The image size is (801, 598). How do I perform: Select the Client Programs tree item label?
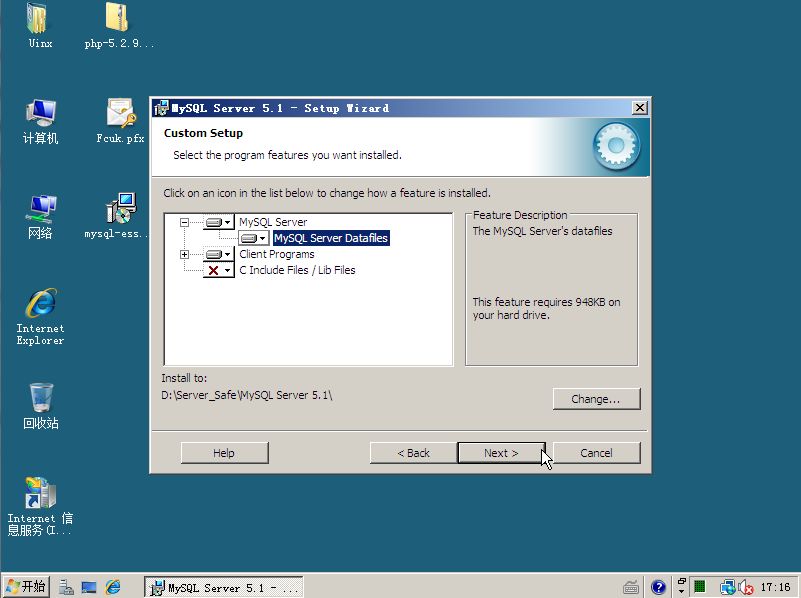pos(277,254)
